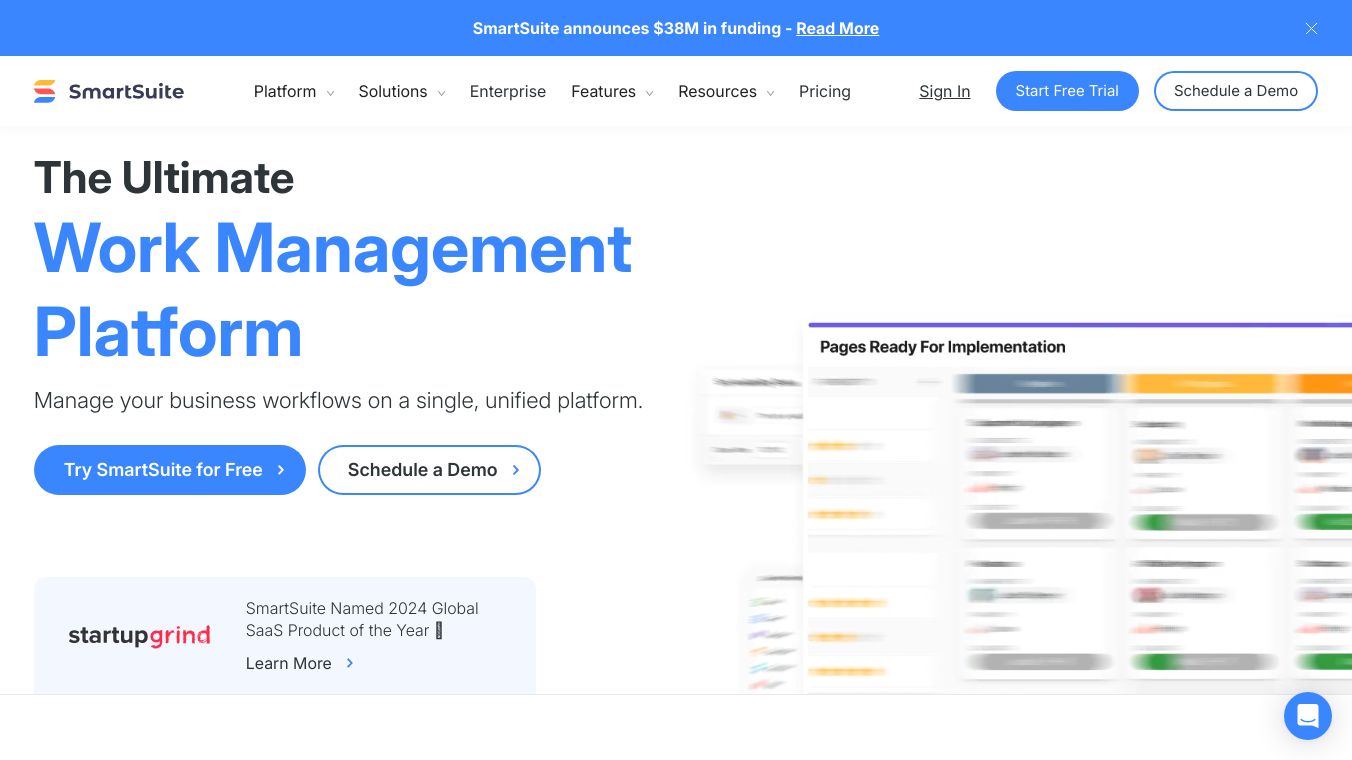Click Start Free Trial button

[x=1067, y=91]
